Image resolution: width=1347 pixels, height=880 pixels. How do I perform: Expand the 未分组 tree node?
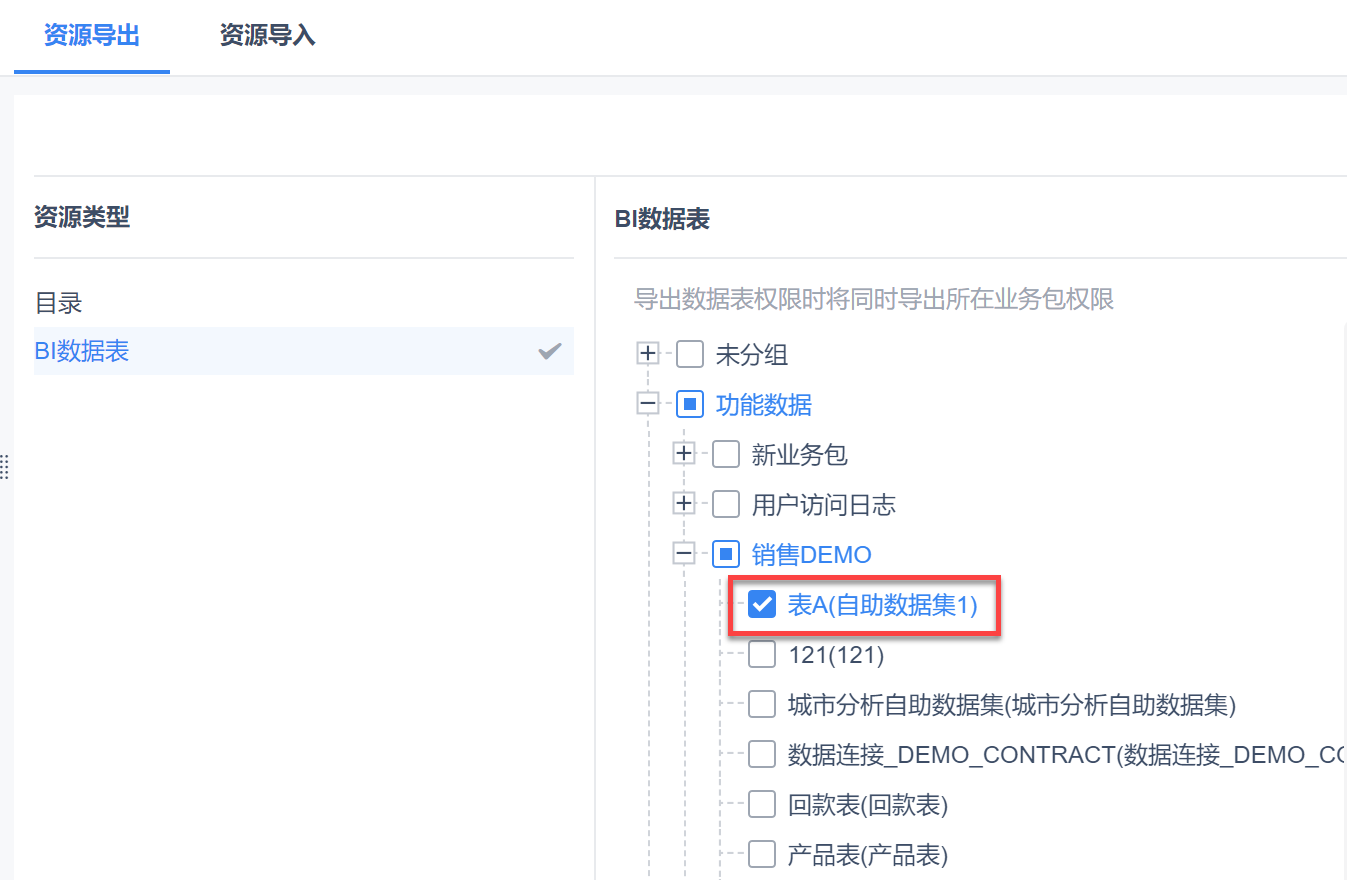(648, 353)
